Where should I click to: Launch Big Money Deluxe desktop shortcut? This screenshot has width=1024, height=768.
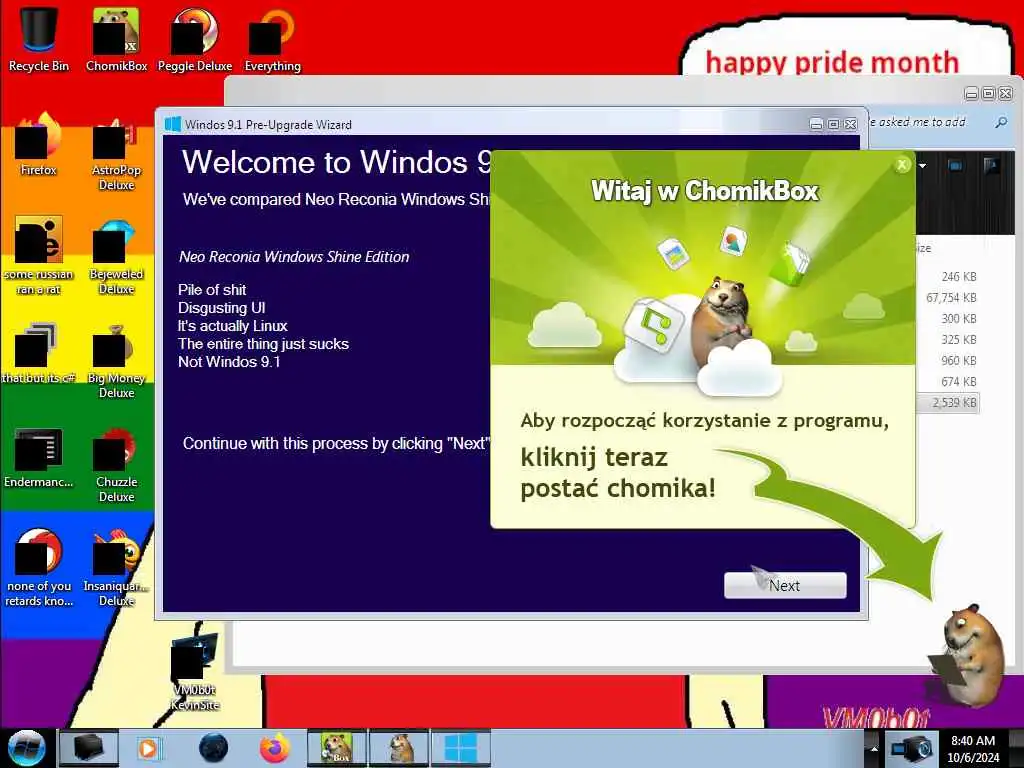click(116, 360)
